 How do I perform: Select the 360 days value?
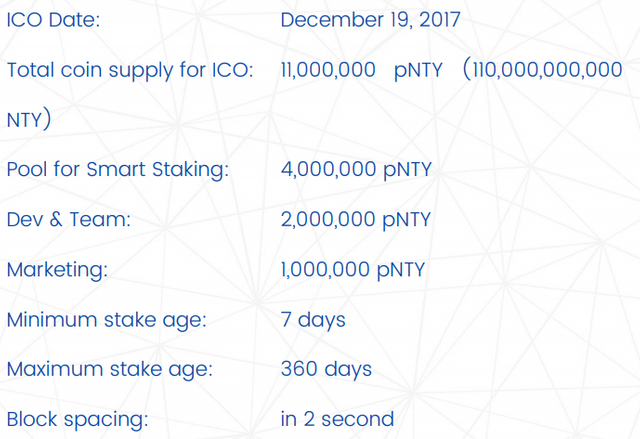pos(326,370)
